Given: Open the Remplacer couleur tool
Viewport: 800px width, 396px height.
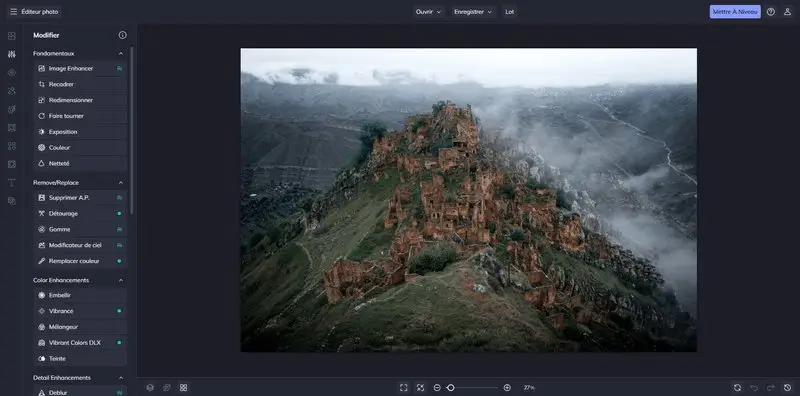Looking at the screenshot, I should [81, 261].
